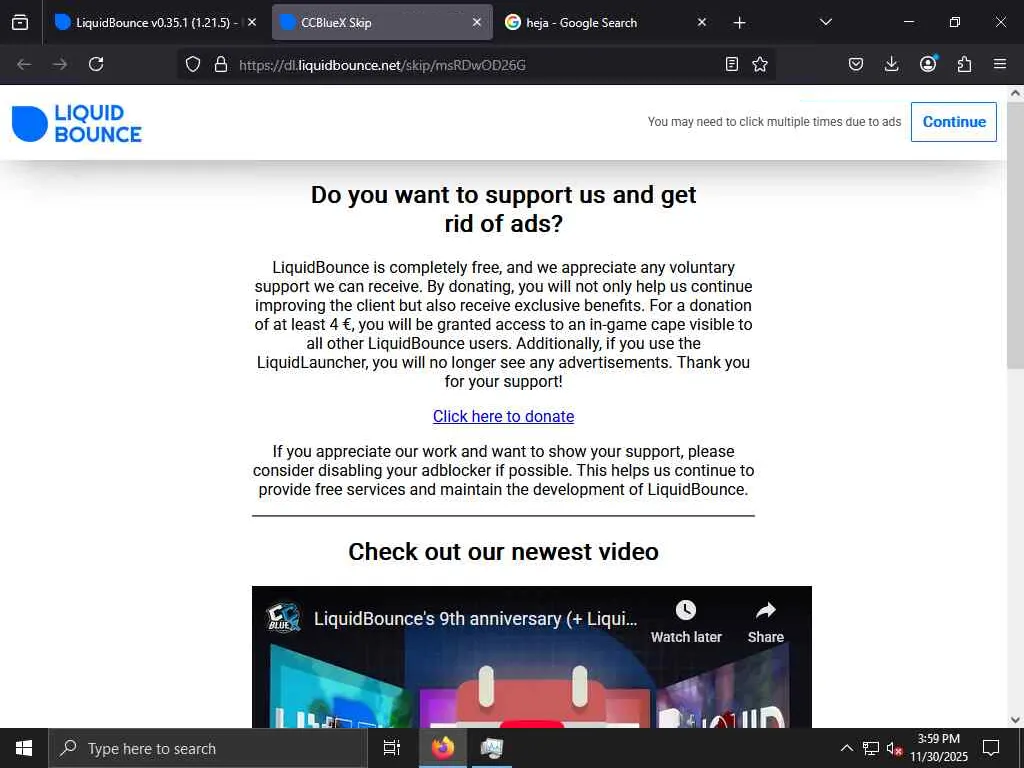
Task: Open Firefox recent browsing view icon
Action: [20, 22]
